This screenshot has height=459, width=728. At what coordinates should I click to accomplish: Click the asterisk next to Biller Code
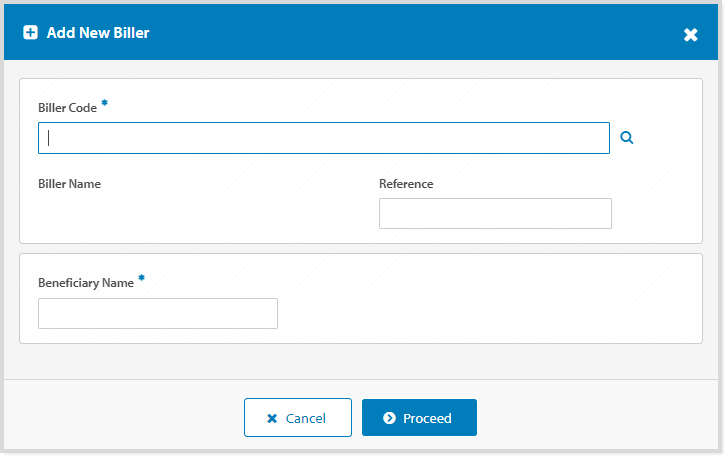[104, 104]
